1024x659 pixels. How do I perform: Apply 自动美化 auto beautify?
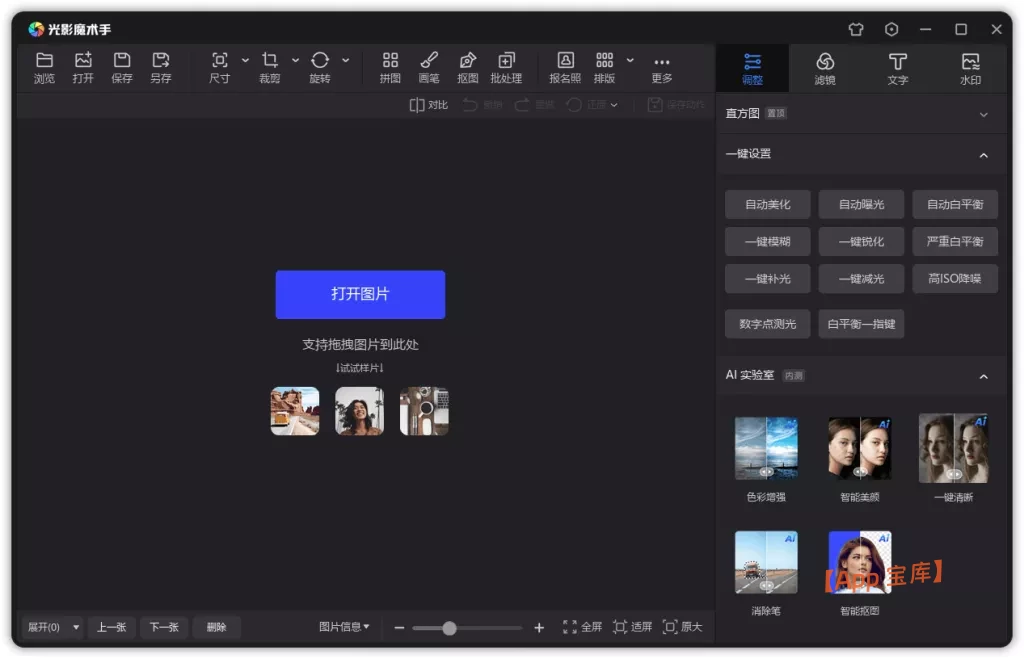pos(767,204)
